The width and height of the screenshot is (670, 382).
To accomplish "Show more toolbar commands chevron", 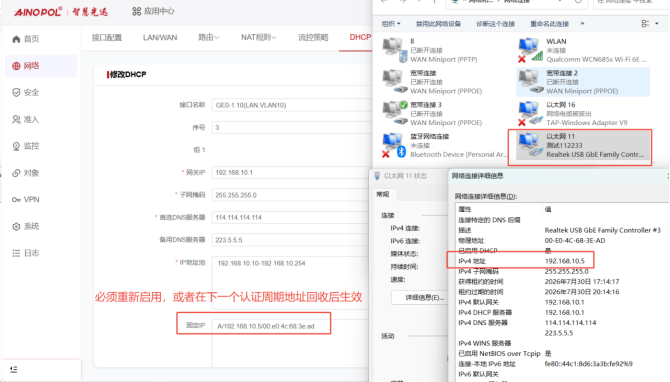I will point(582,24).
